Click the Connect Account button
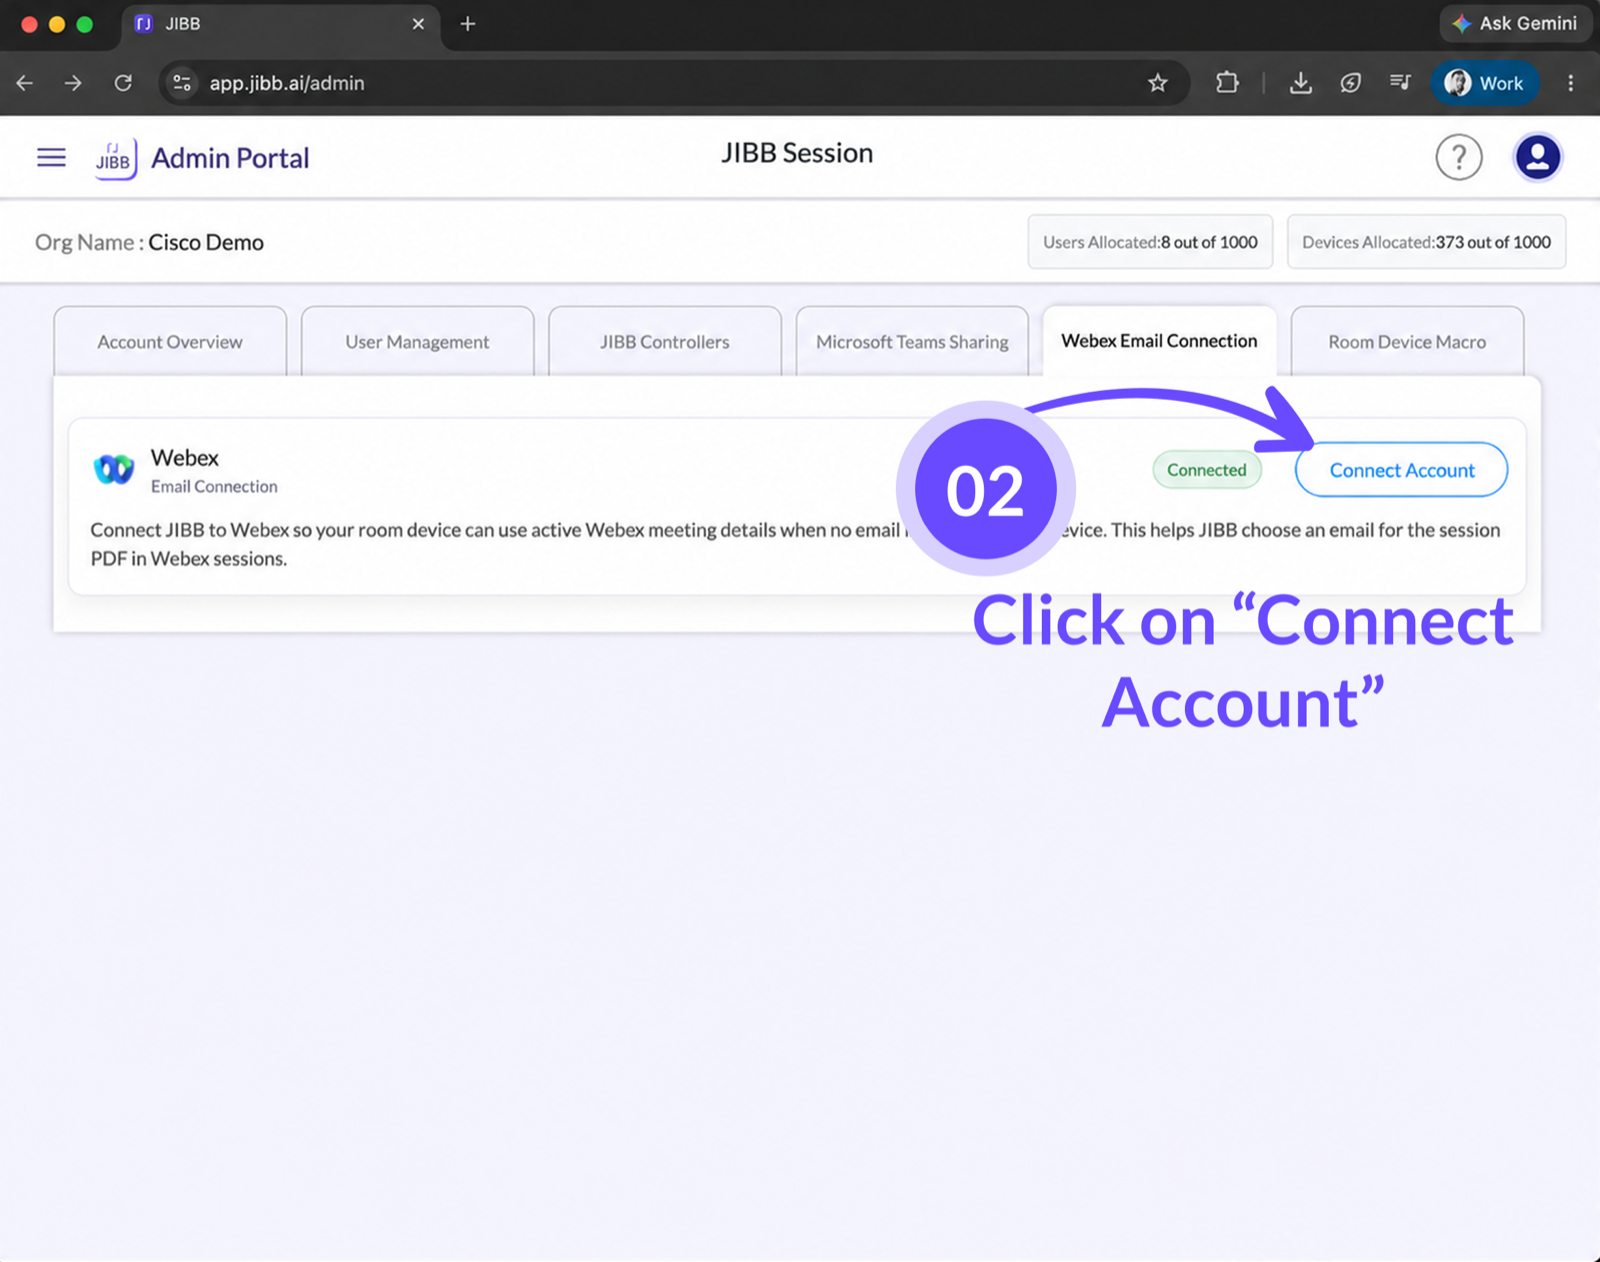Viewport: 1600px width, 1262px height. pyautogui.click(x=1401, y=470)
